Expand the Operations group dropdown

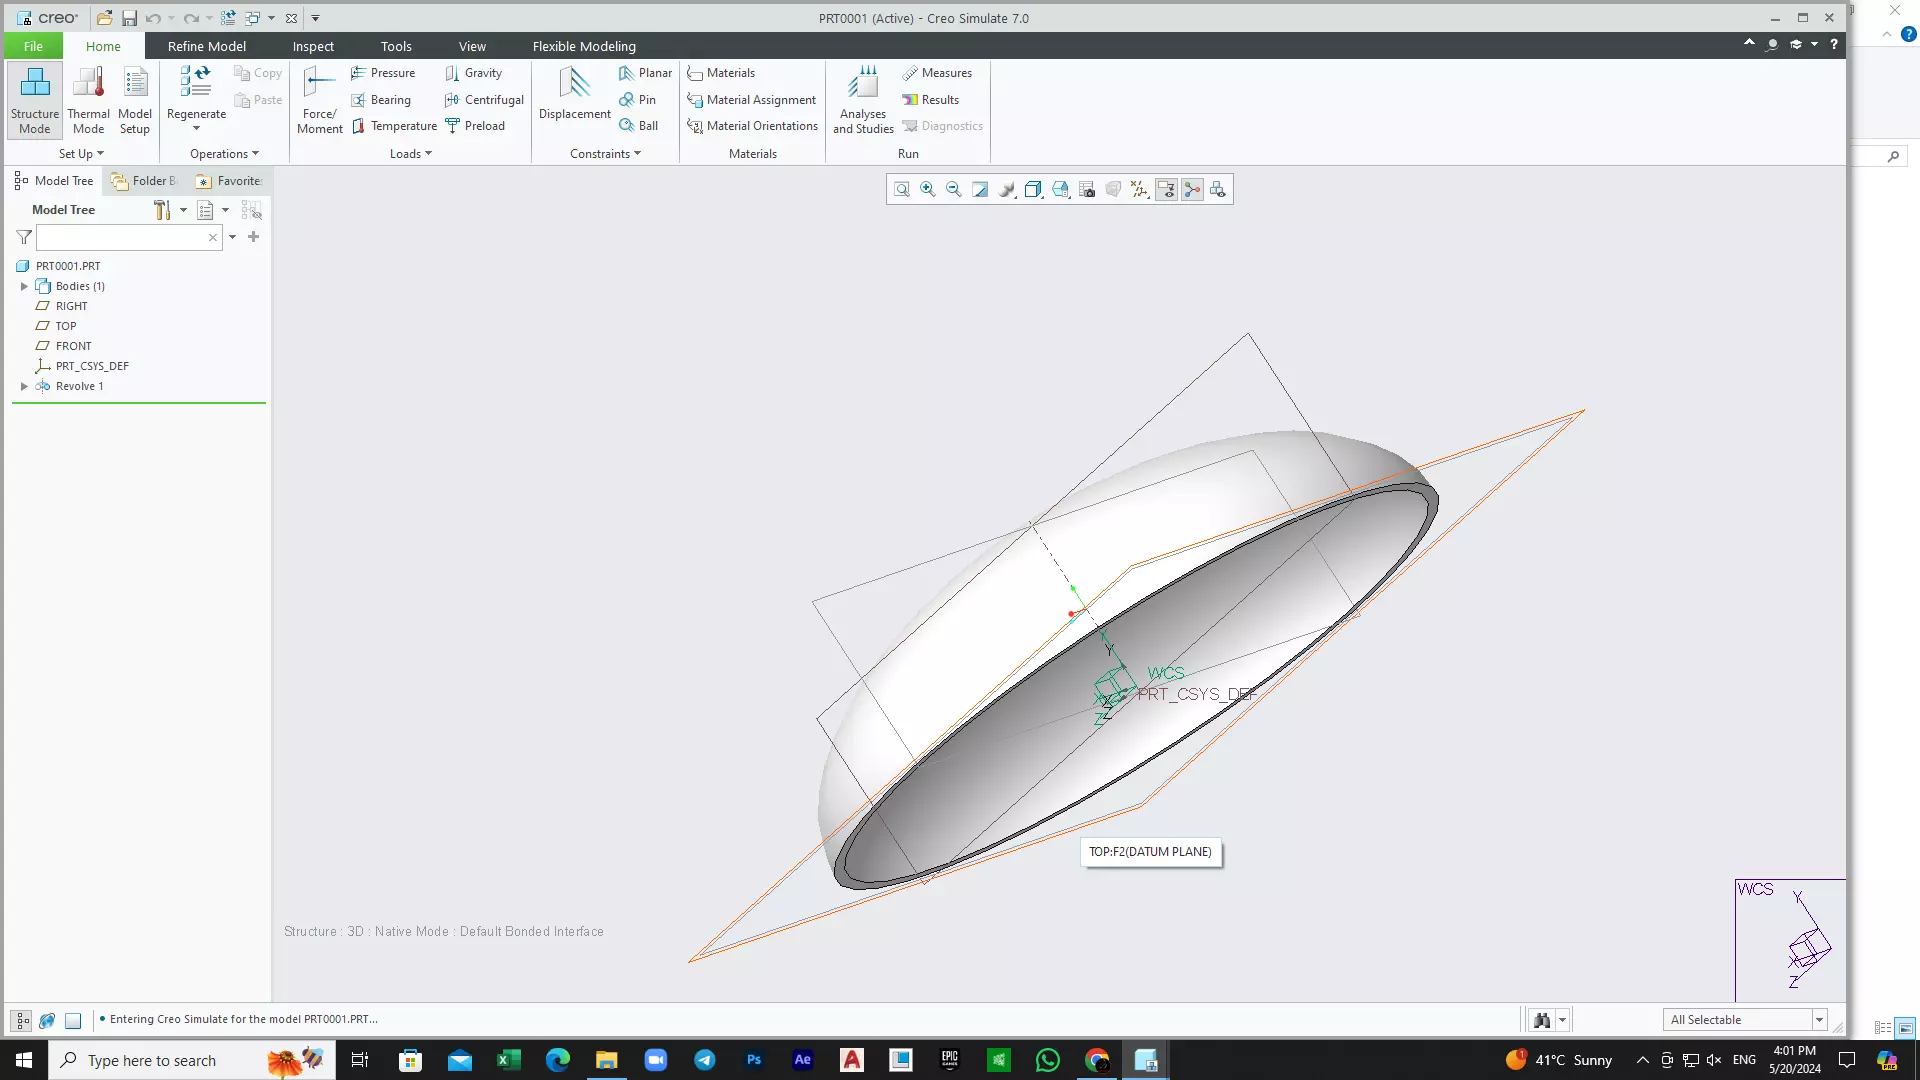(x=224, y=154)
